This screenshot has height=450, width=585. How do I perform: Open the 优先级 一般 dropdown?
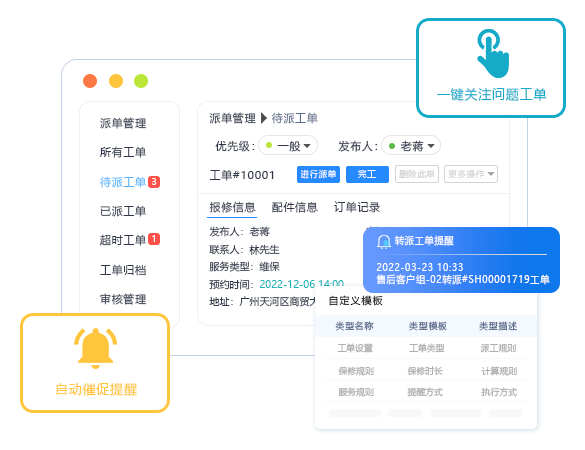[x=288, y=146]
